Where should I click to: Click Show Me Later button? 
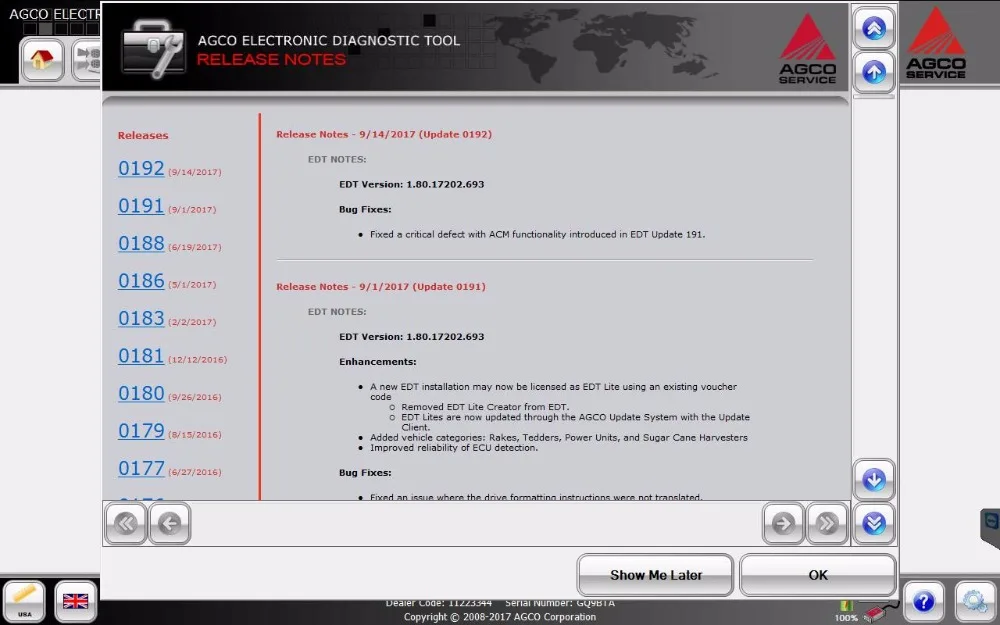tap(656, 575)
